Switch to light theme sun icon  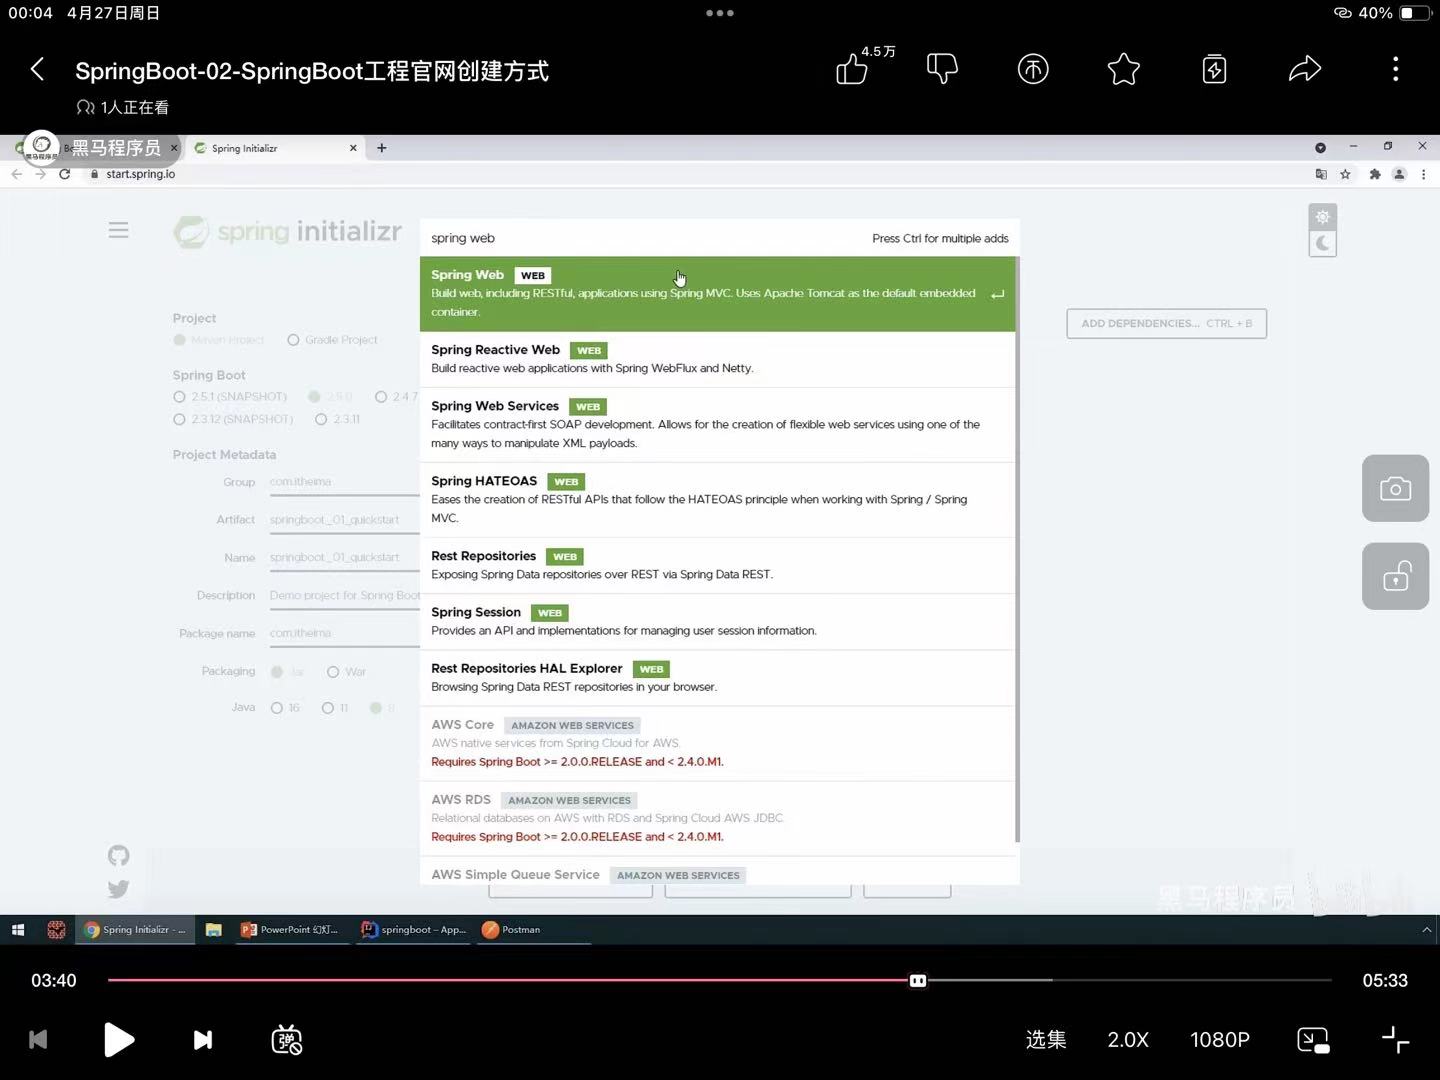click(x=1323, y=217)
